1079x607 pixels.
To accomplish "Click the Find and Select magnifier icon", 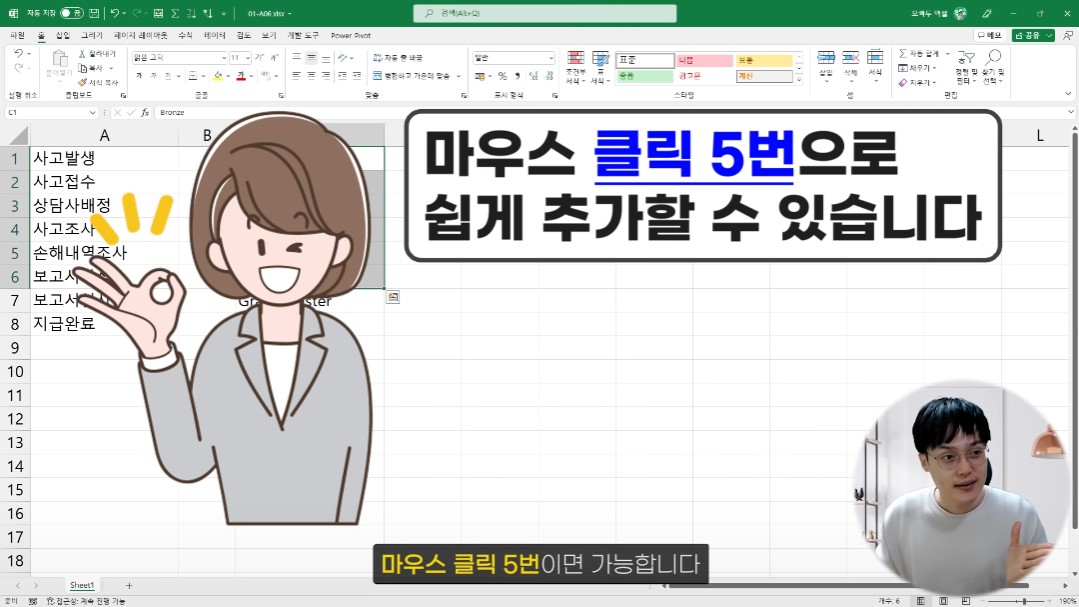I will point(995,55).
